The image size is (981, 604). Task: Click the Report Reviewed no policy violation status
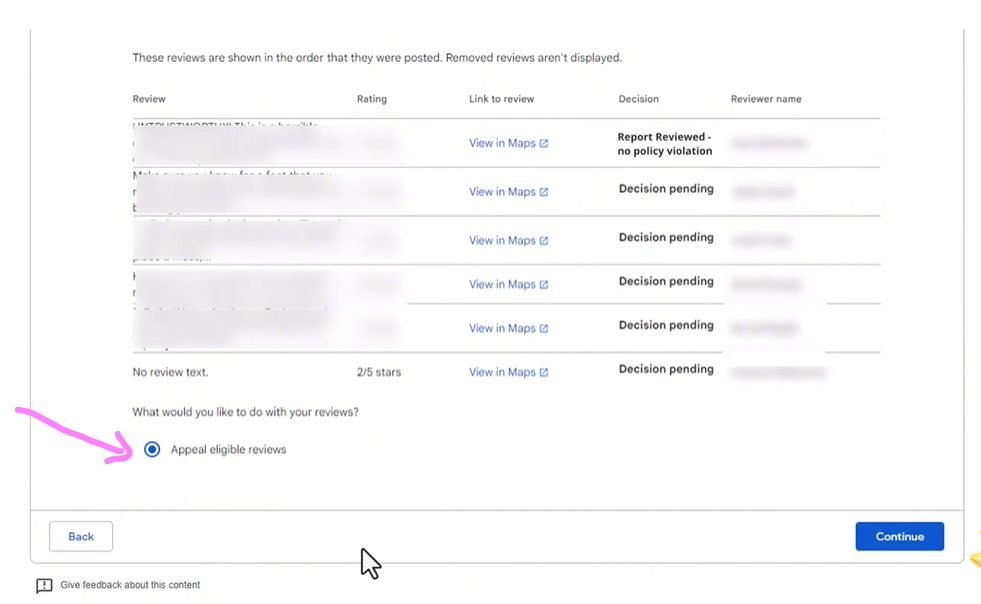[665, 144]
